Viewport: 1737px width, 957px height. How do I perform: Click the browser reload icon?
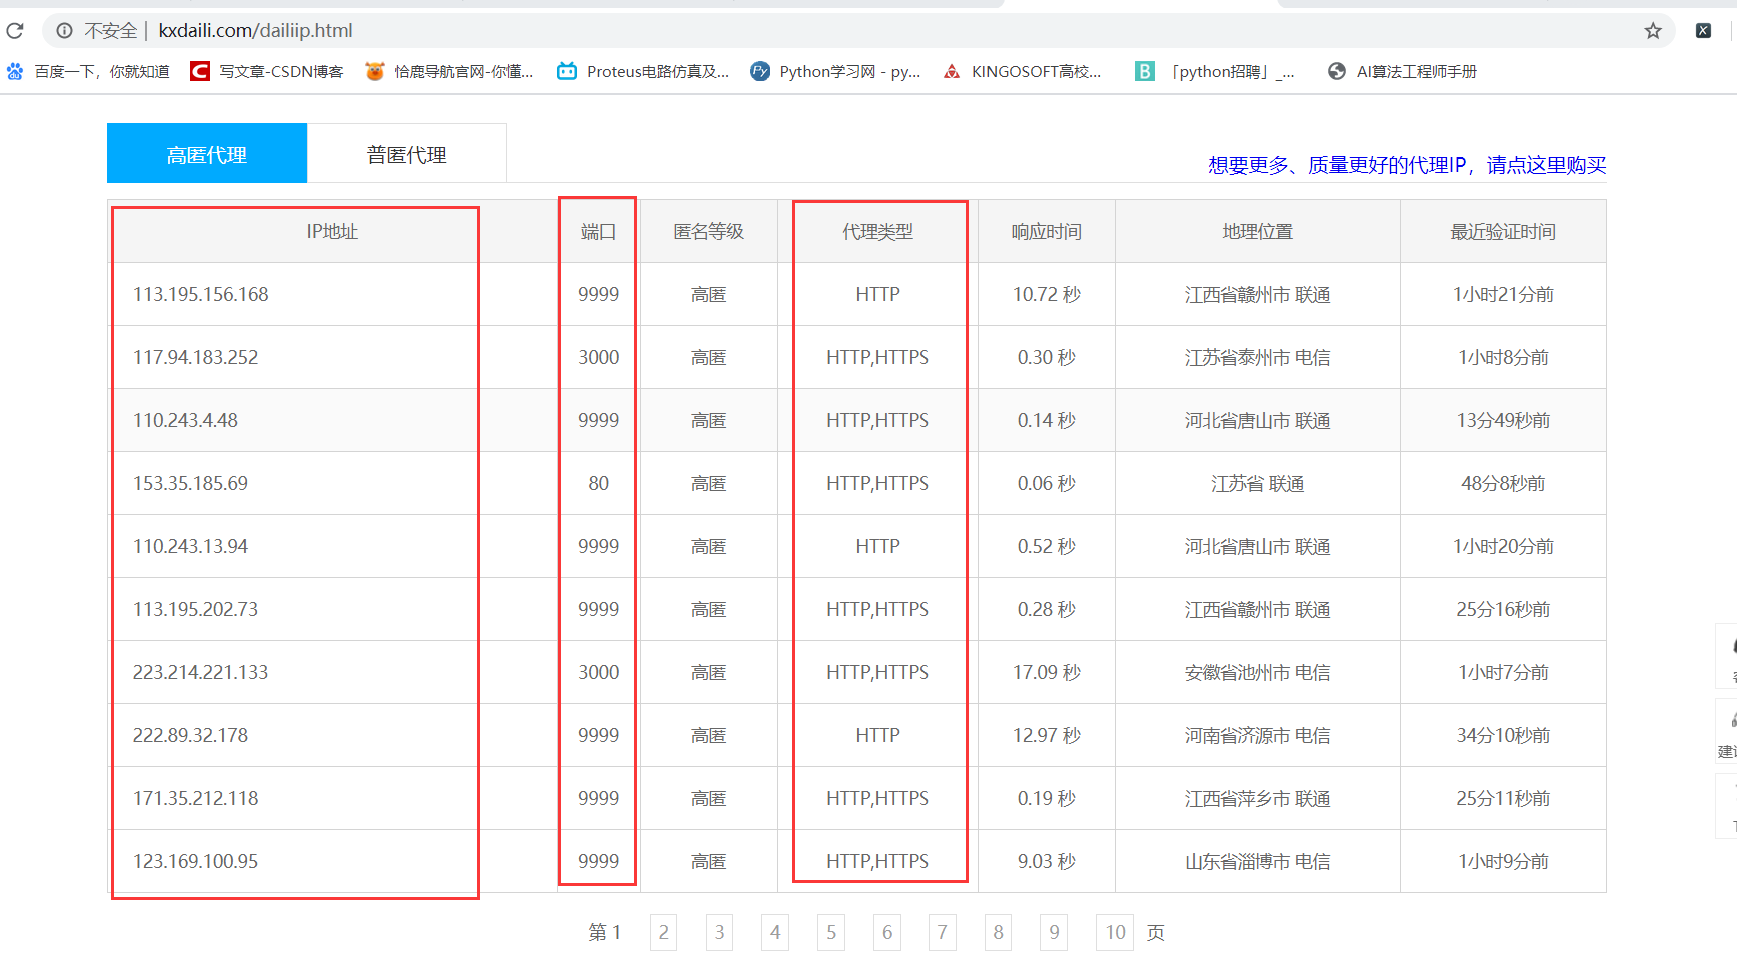[15, 31]
